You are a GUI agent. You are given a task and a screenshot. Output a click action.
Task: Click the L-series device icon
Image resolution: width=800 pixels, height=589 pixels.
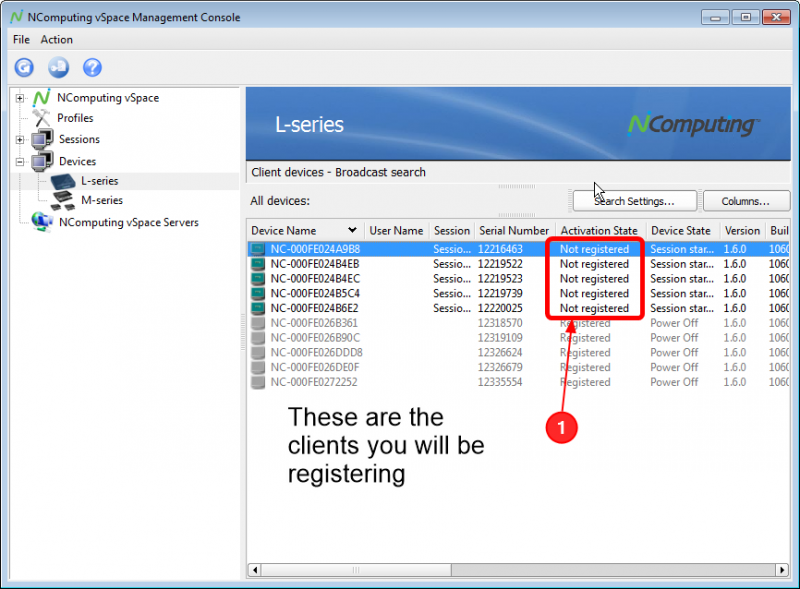point(63,181)
